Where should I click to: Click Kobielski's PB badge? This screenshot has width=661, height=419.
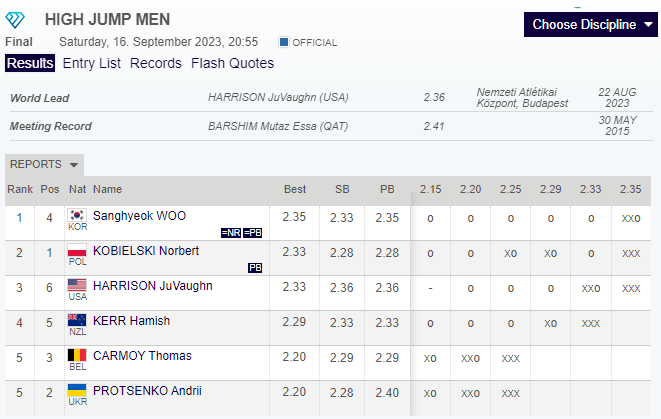coord(254,268)
